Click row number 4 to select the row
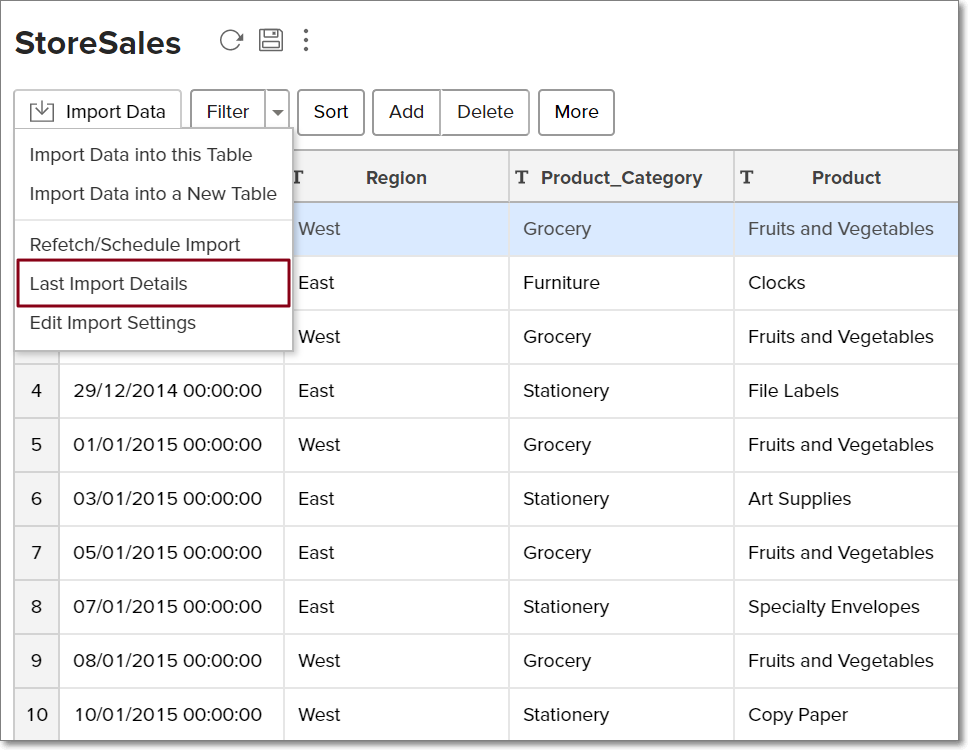The width and height of the screenshot is (968, 750). coord(37,390)
